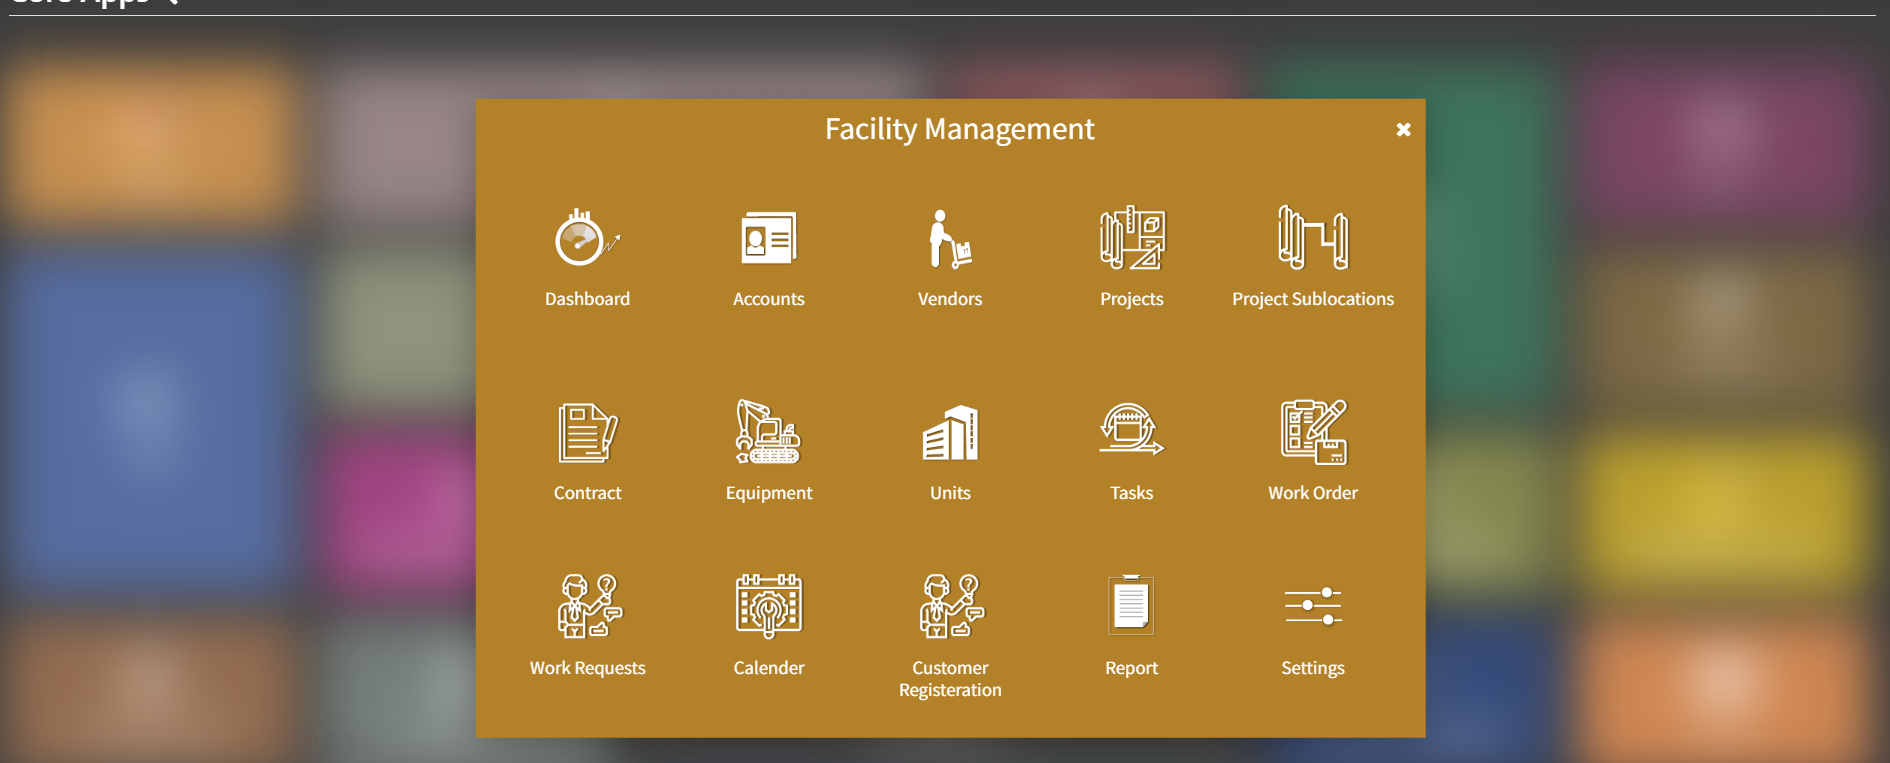This screenshot has width=1890, height=763.
Task: Click the Core Apps heading
Action: pyautogui.click(x=80, y=4)
